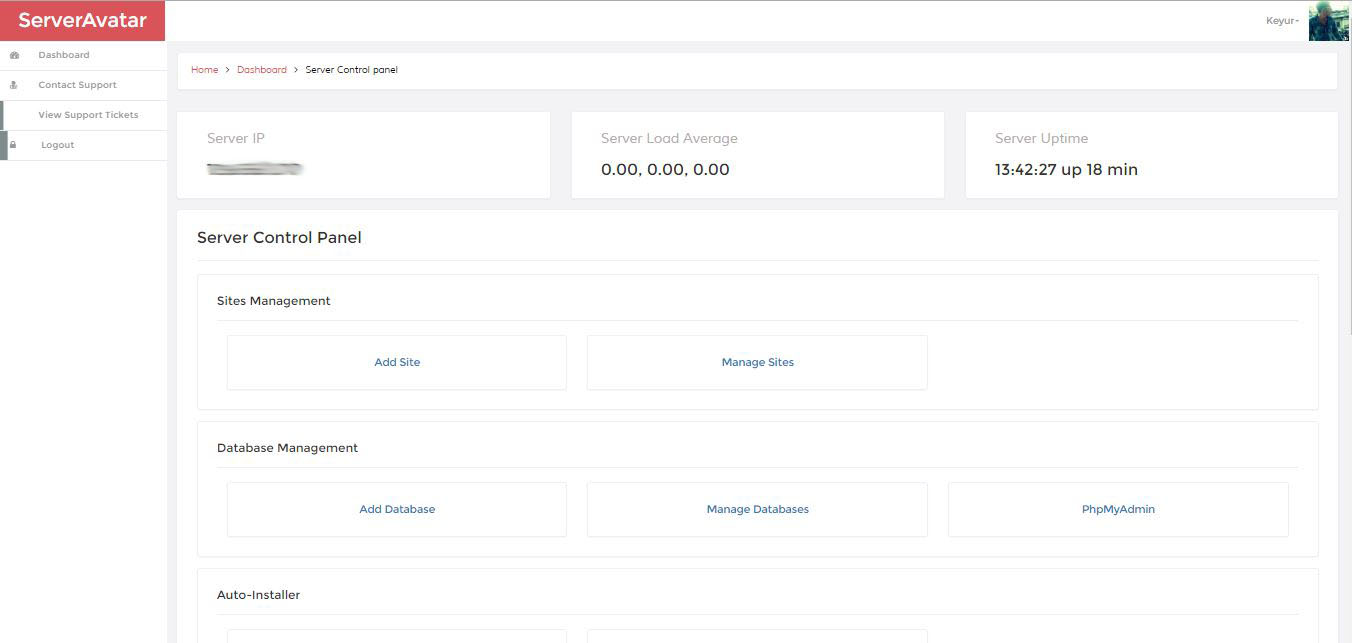Choose Add Database
1352x643 pixels.
tap(397, 509)
